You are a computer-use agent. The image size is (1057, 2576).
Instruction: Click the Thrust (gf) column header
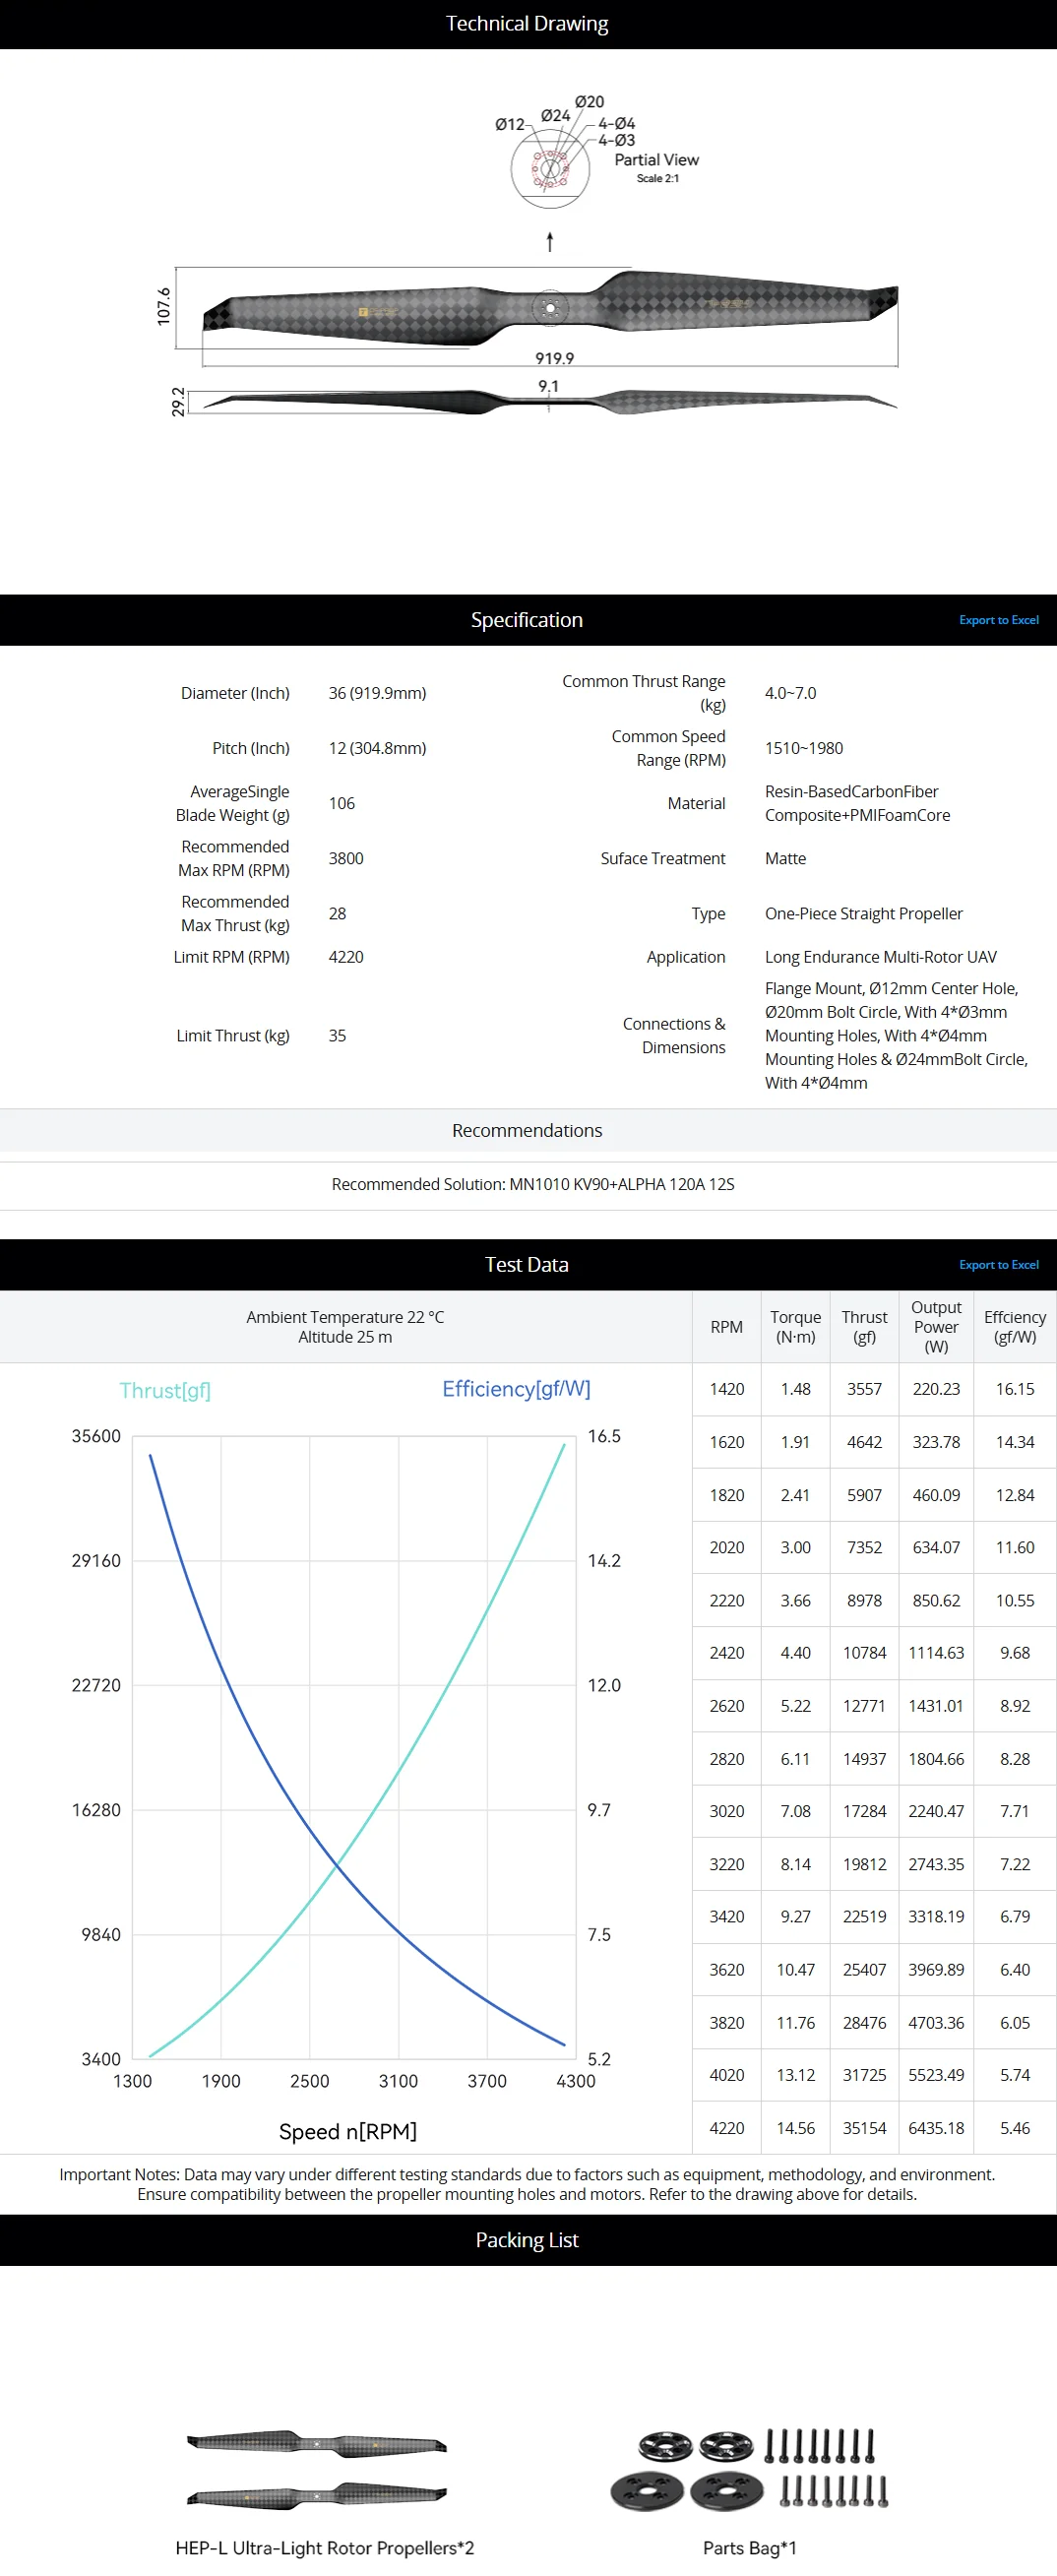[865, 1327]
